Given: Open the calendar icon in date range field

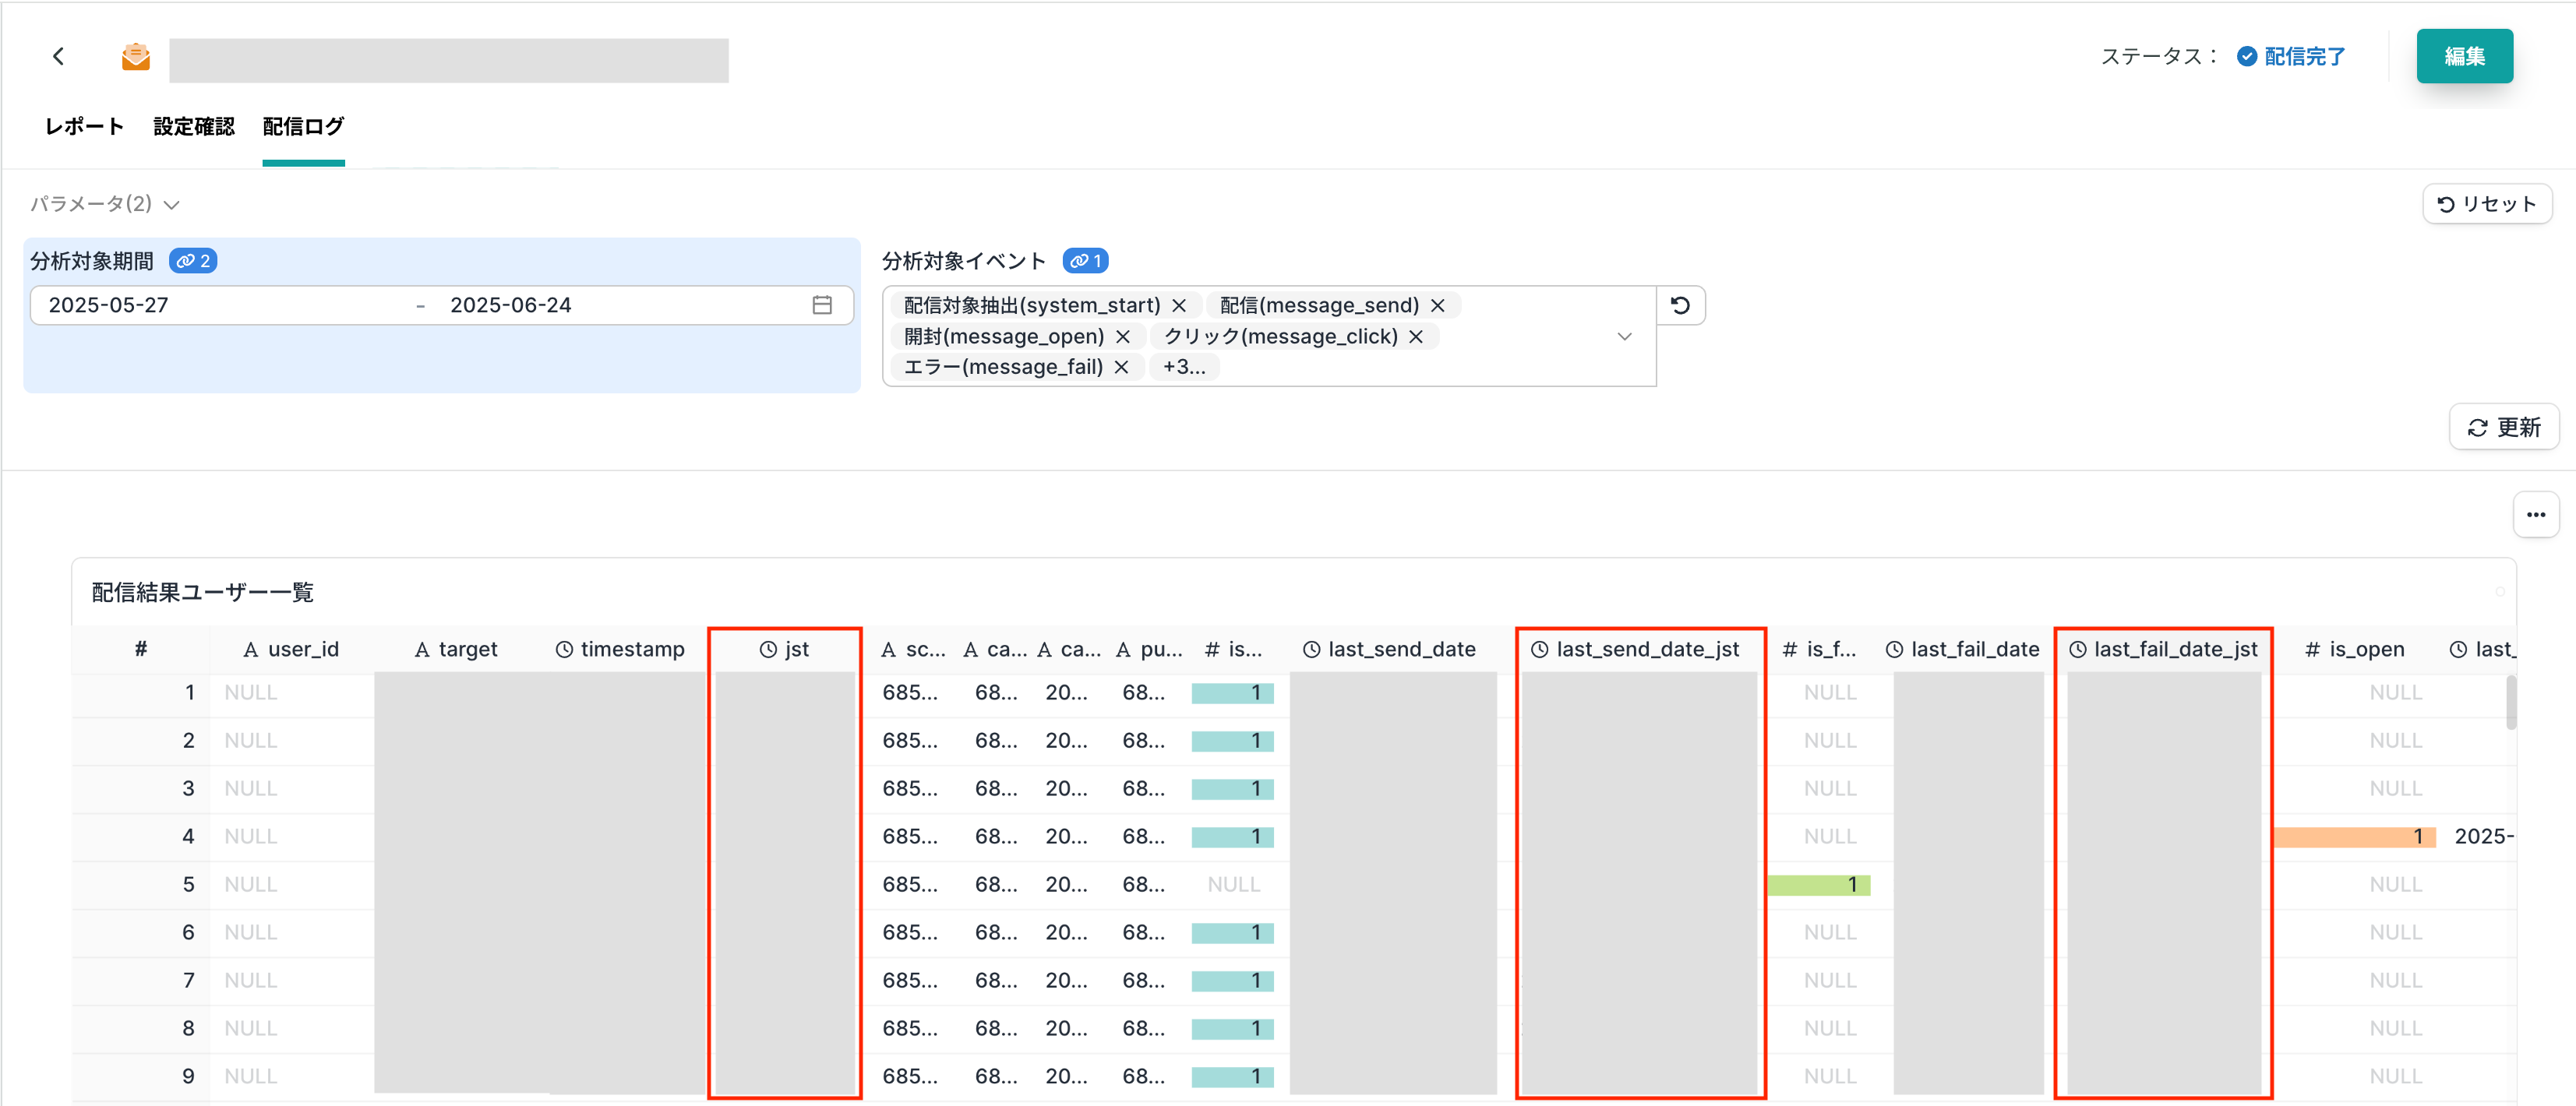Looking at the screenshot, I should (x=822, y=305).
